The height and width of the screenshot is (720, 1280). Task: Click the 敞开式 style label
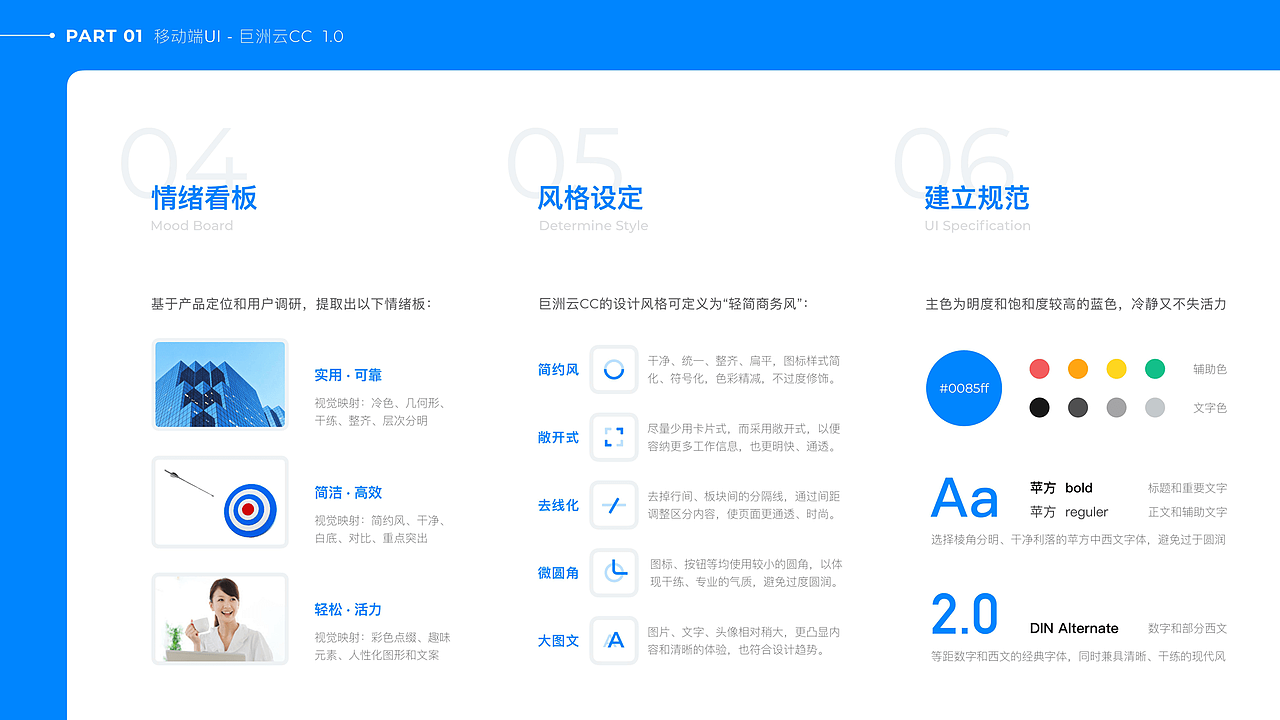click(558, 438)
